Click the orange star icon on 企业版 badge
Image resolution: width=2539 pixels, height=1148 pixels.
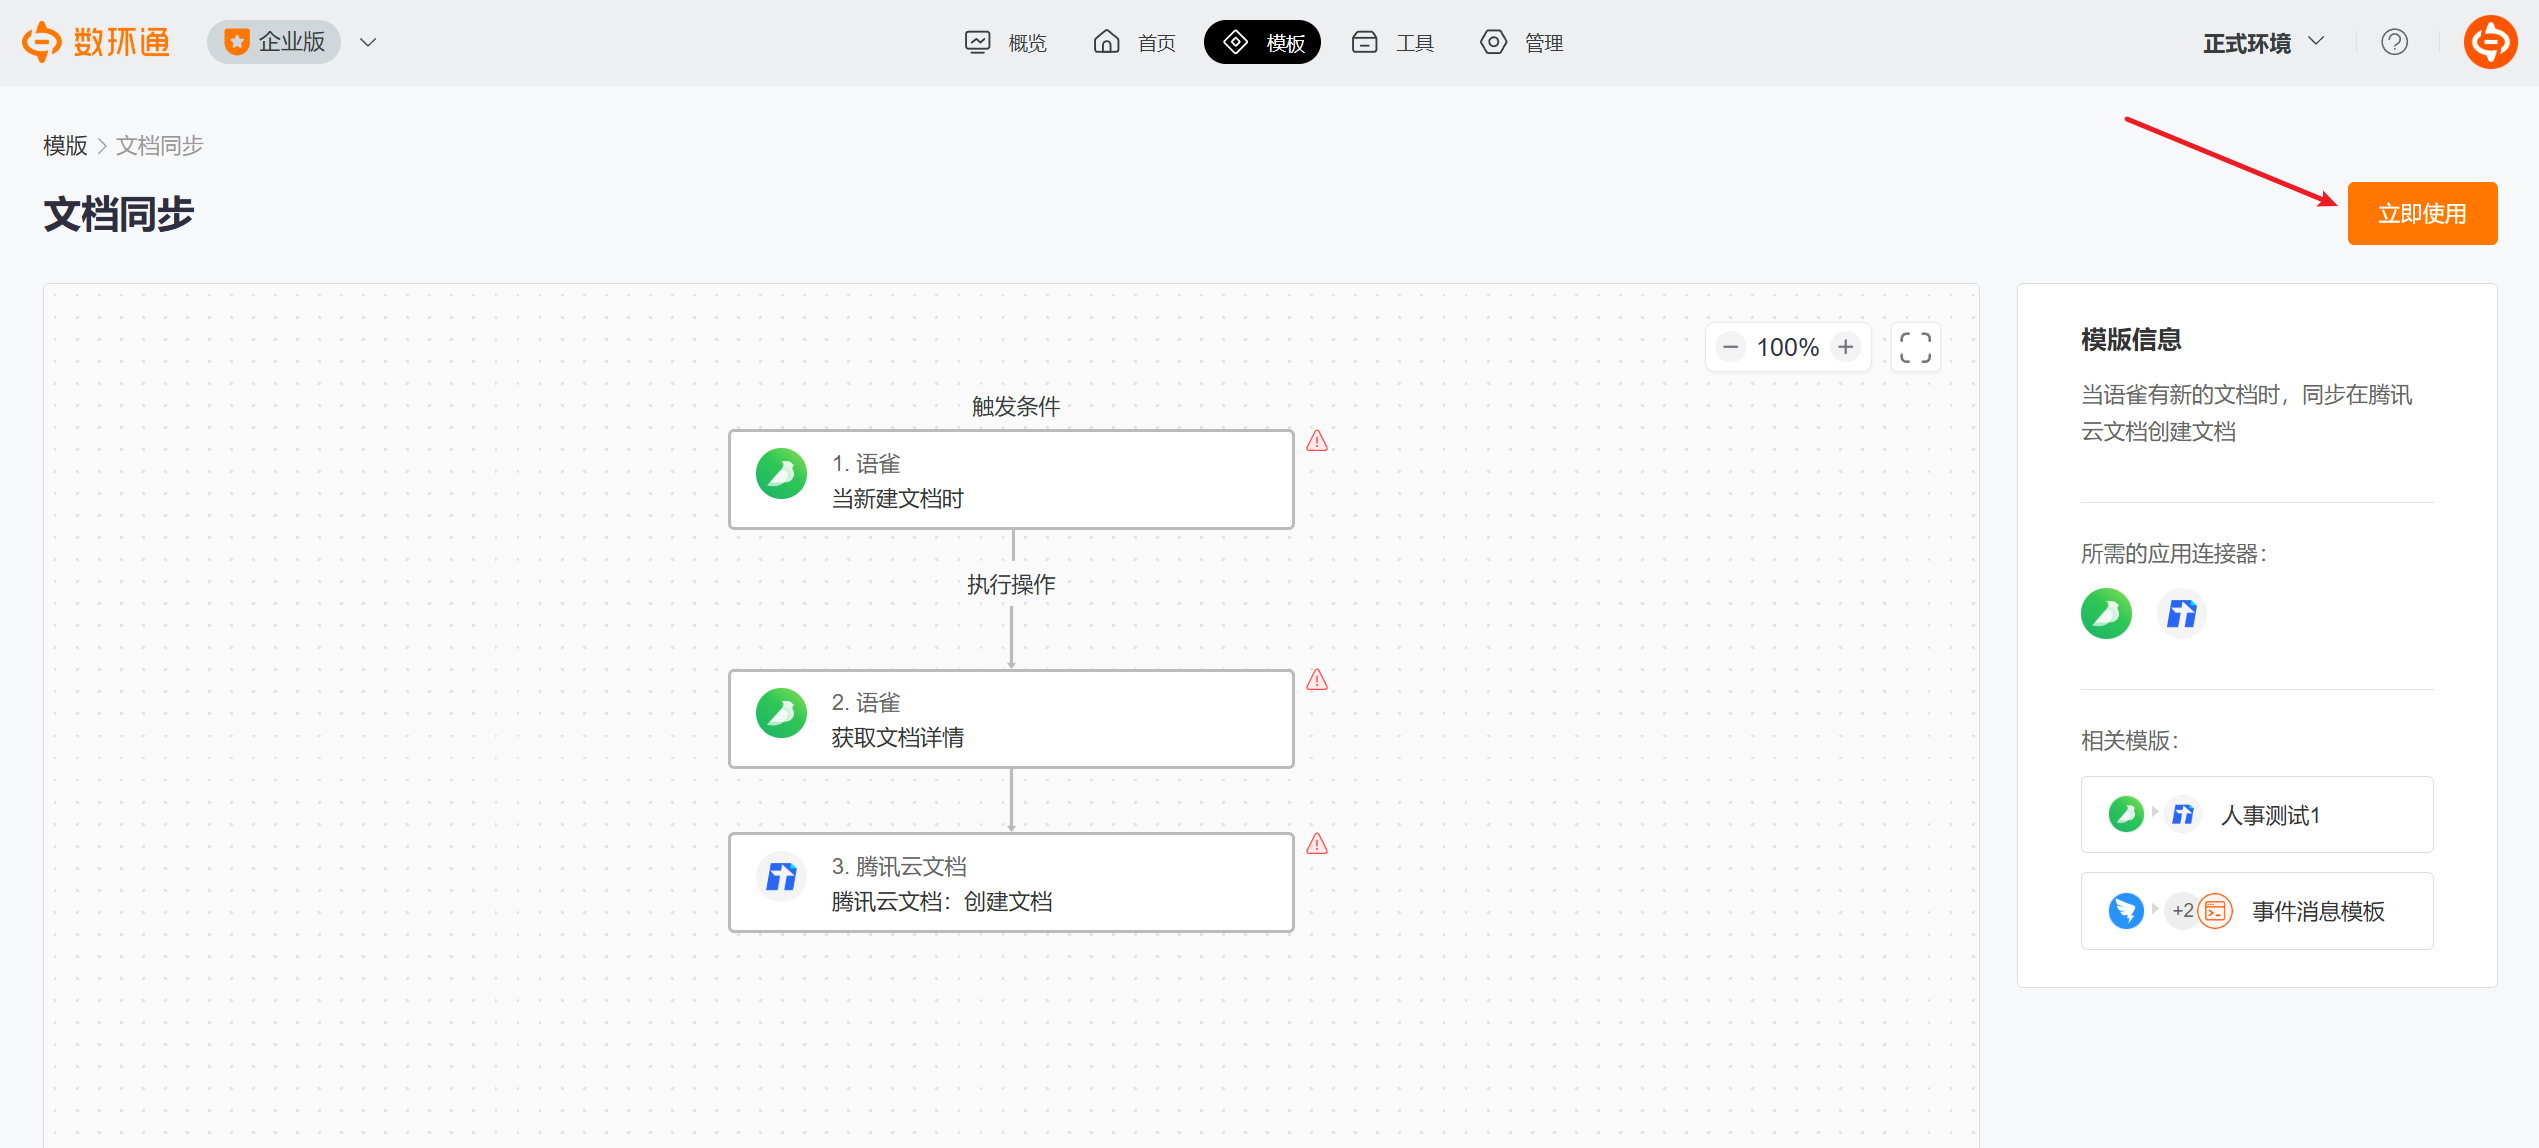tap(237, 42)
